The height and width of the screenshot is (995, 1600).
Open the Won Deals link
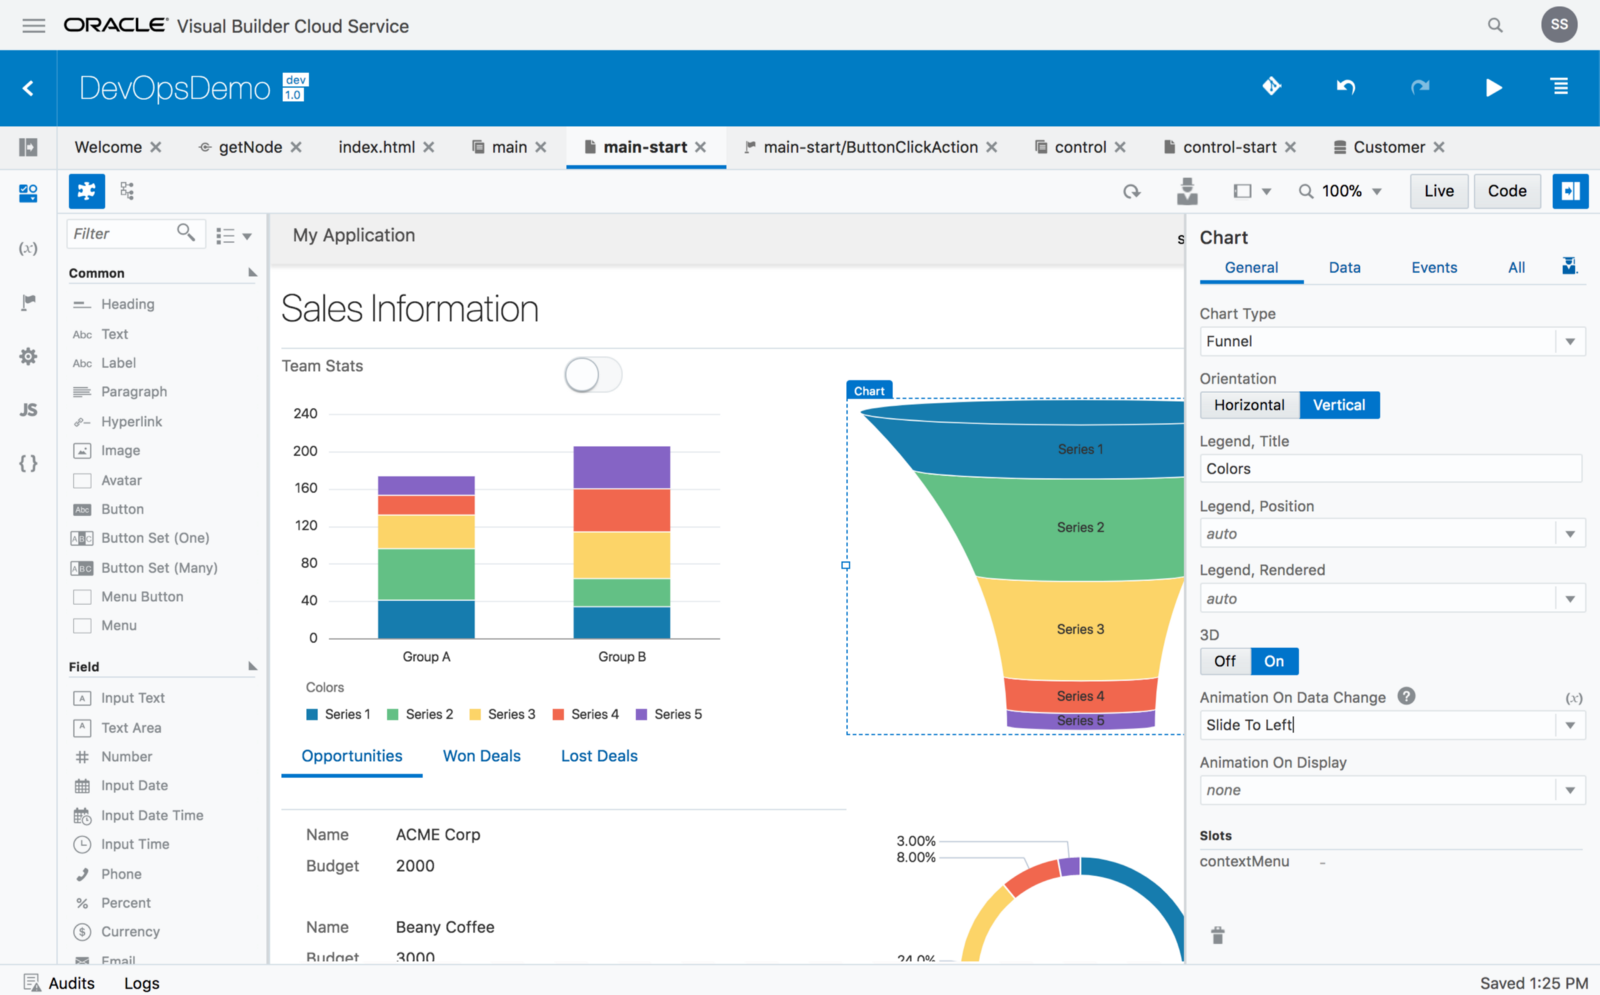tap(481, 756)
